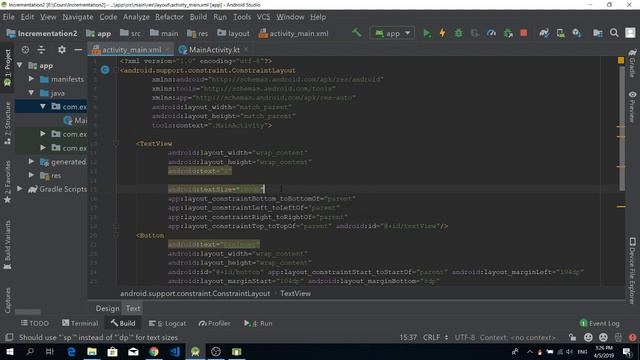Image resolution: width=640 pixels, height=360 pixels.
Task: Open the Profiler tool window
Action: click(x=214, y=323)
